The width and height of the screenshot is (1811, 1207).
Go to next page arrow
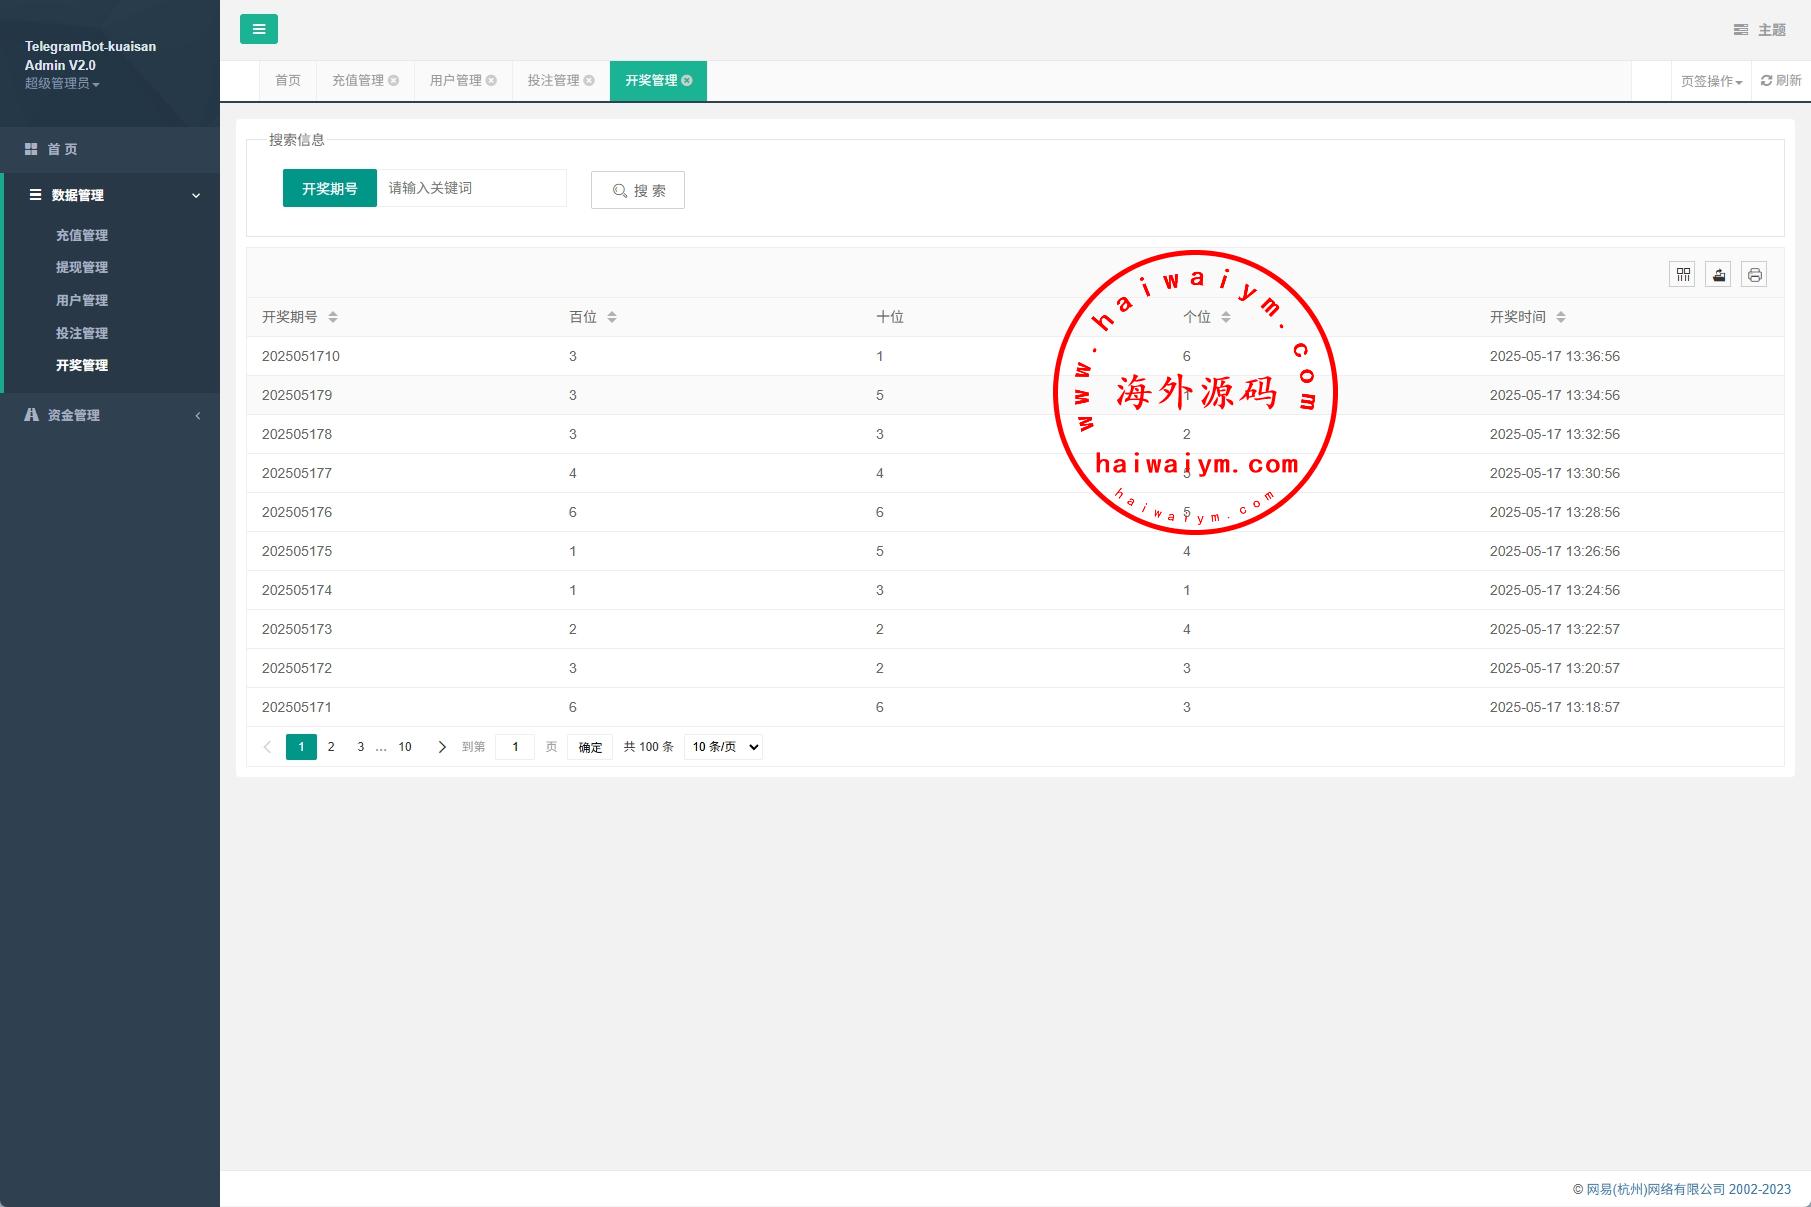pyautogui.click(x=442, y=747)
